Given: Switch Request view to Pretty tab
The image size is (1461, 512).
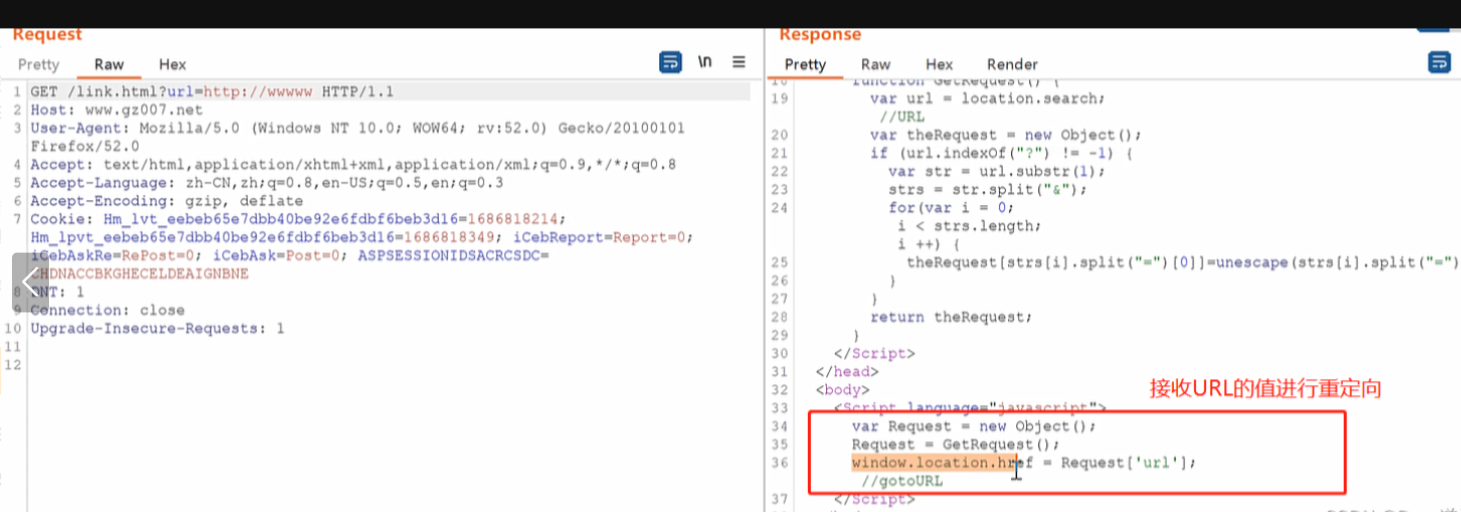Looking at the screenshot, I should 39,64.
